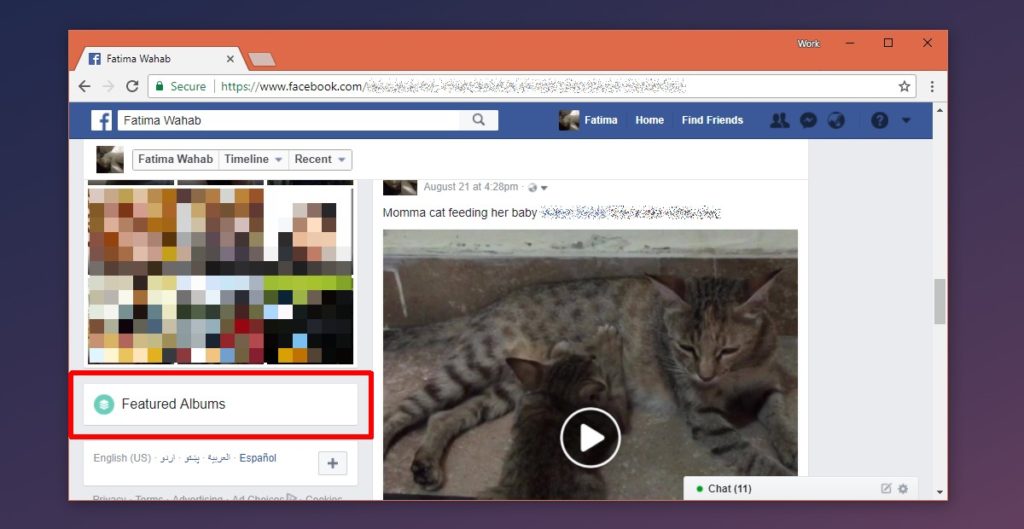Expand the account menu arrow in header
The height and width of the screenshot is (529, 1024).
pyautogui.click(x=906, y=120)
